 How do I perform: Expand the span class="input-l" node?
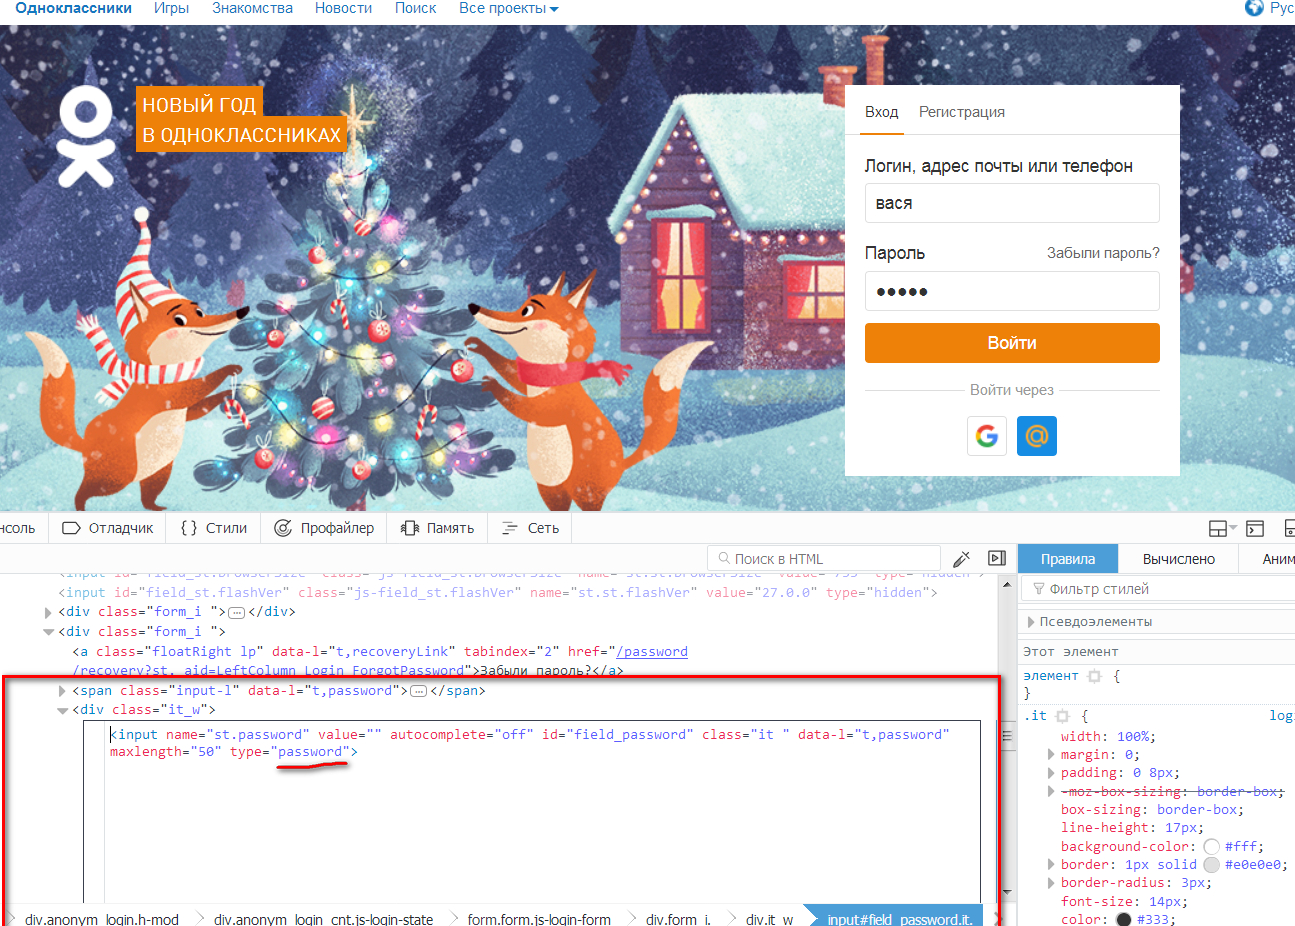[x=62, y=691]
